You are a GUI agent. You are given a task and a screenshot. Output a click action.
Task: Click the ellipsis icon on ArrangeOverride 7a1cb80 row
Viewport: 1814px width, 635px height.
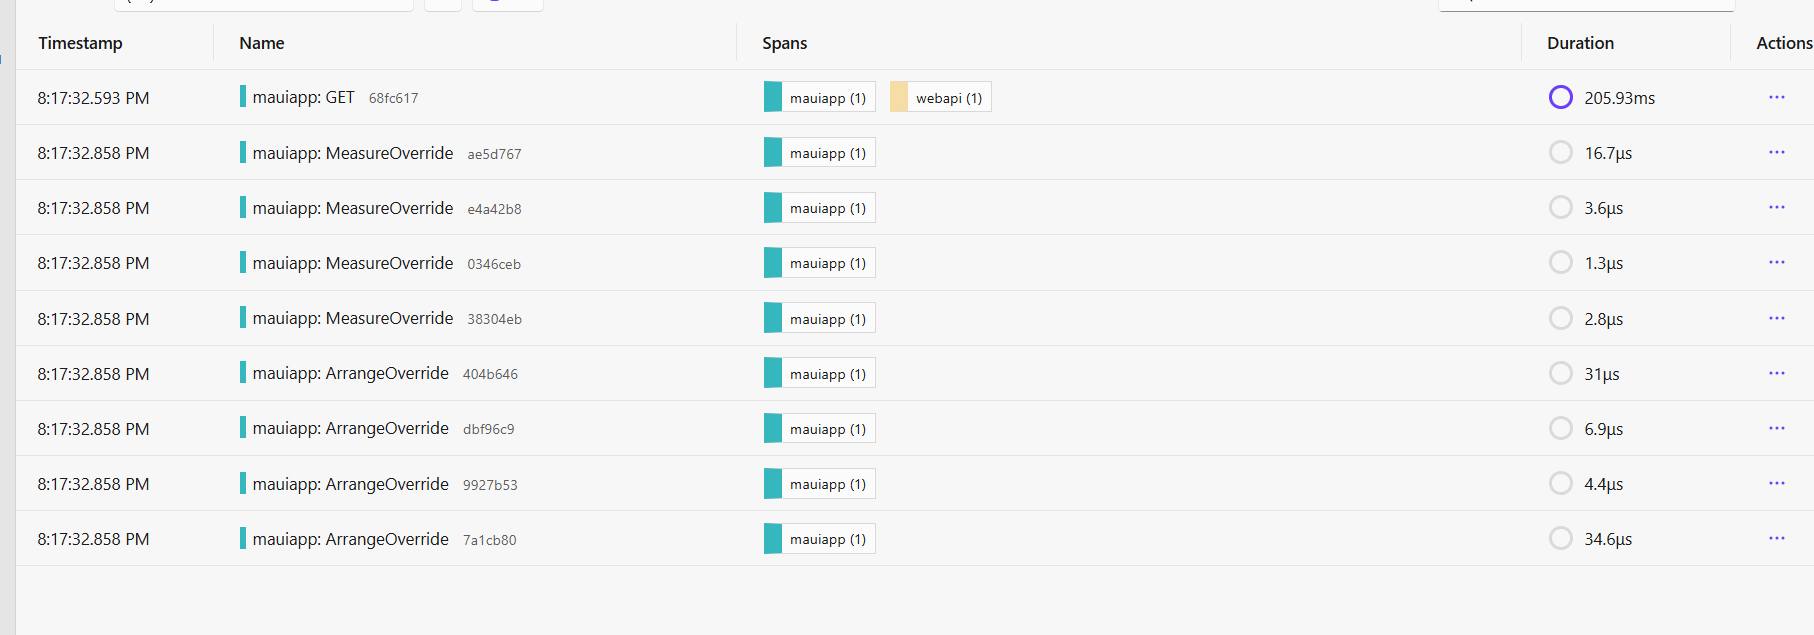click(1777, 538)
